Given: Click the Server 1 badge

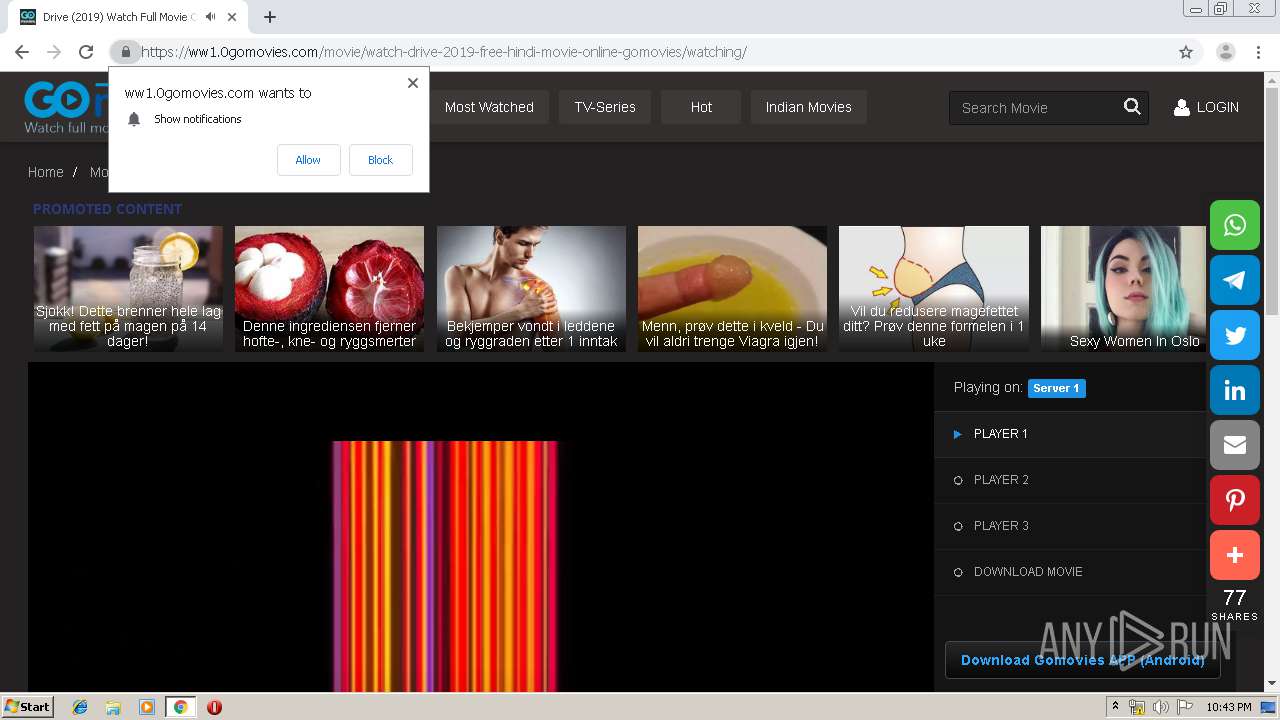Looking at the screenshot, I should [x=1056, y=388].
